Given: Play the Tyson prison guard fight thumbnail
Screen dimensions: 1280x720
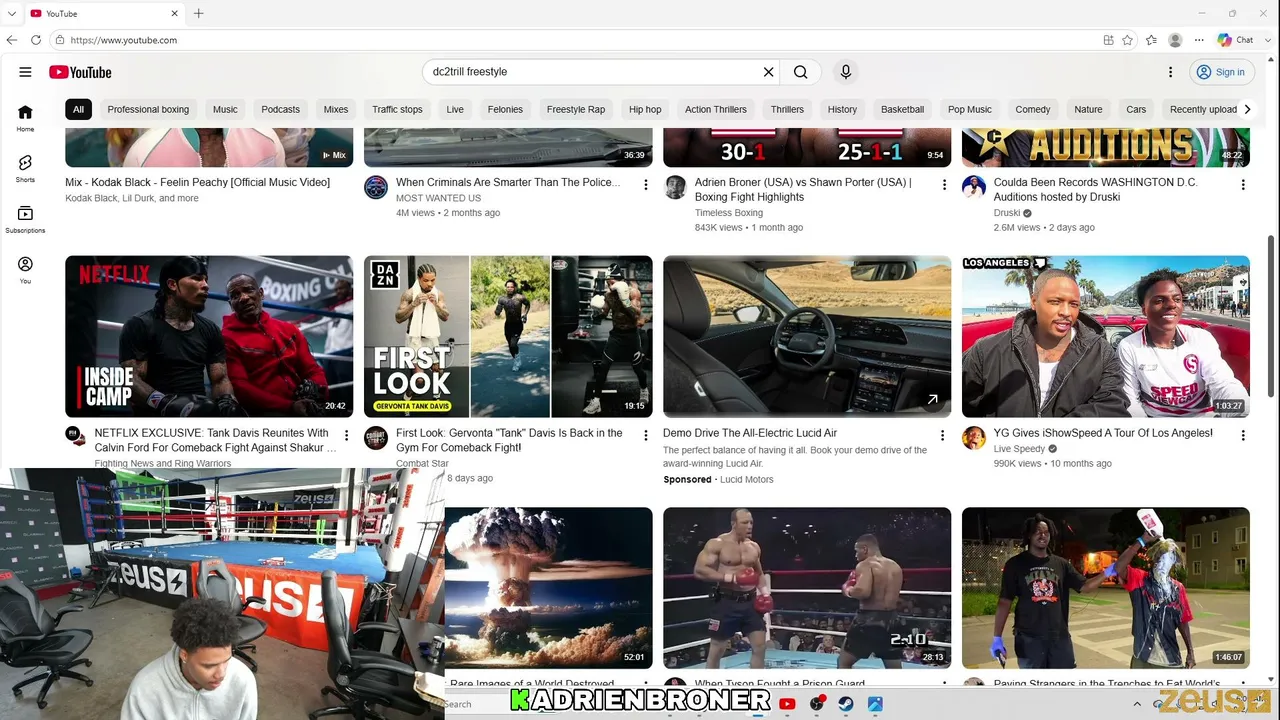Looking at the screenshot, I should pyautogui.click(x=807, y=588).
